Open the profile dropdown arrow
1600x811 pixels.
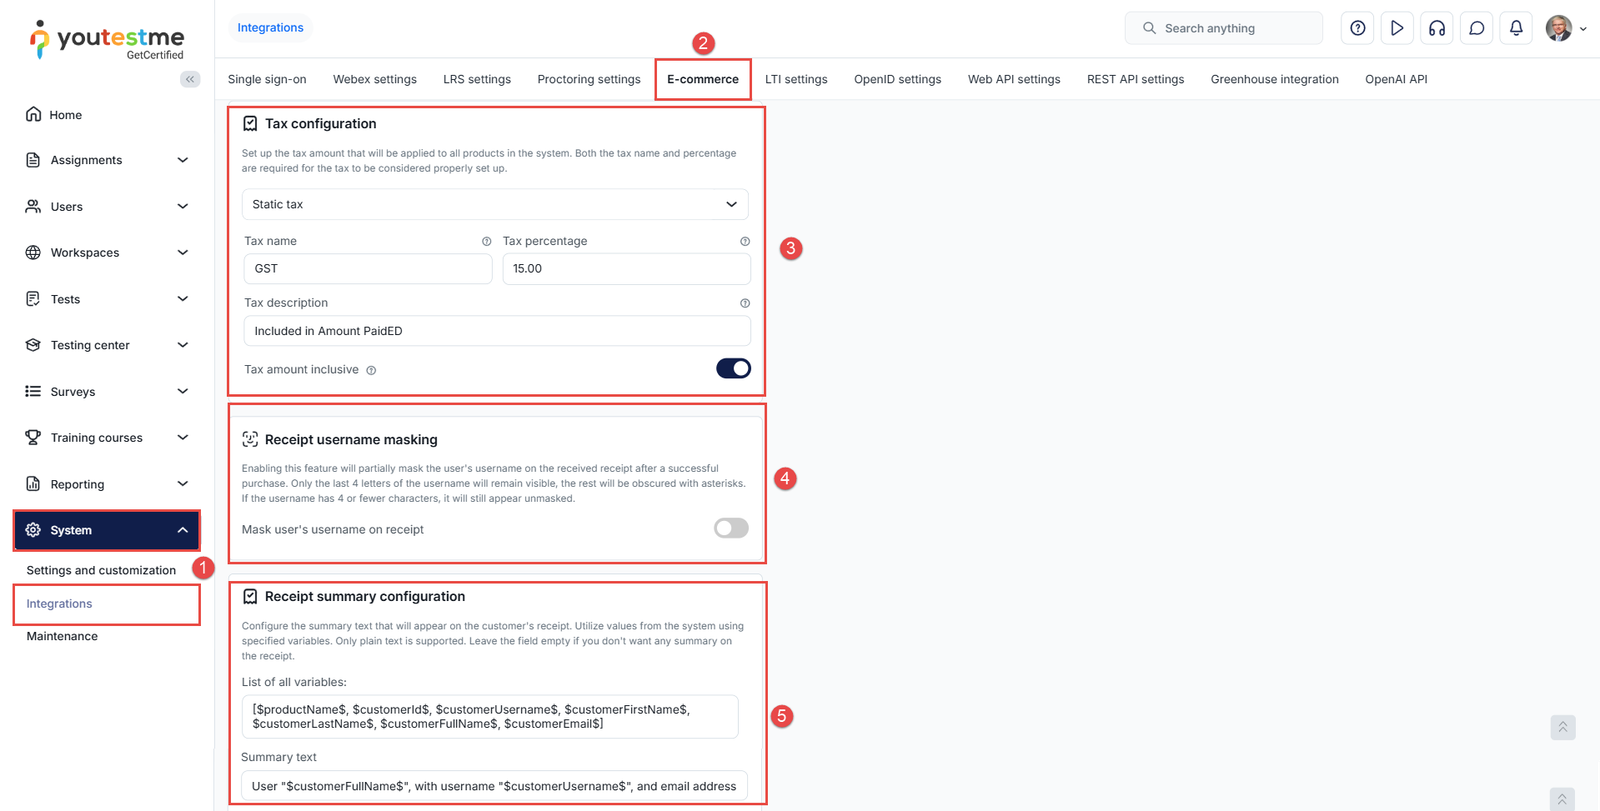tap(1583, 29)
